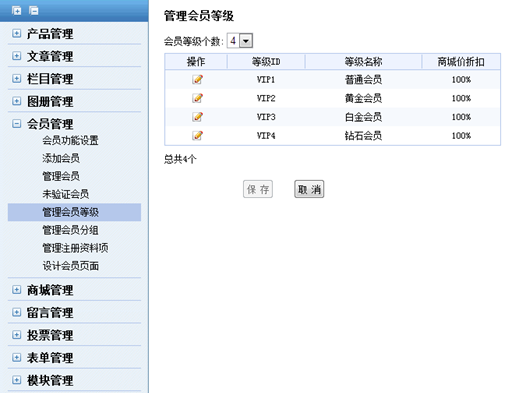Click the 表单管理 label
The width and height of the screenshot is (522, 393).
(x=50, y=358)
